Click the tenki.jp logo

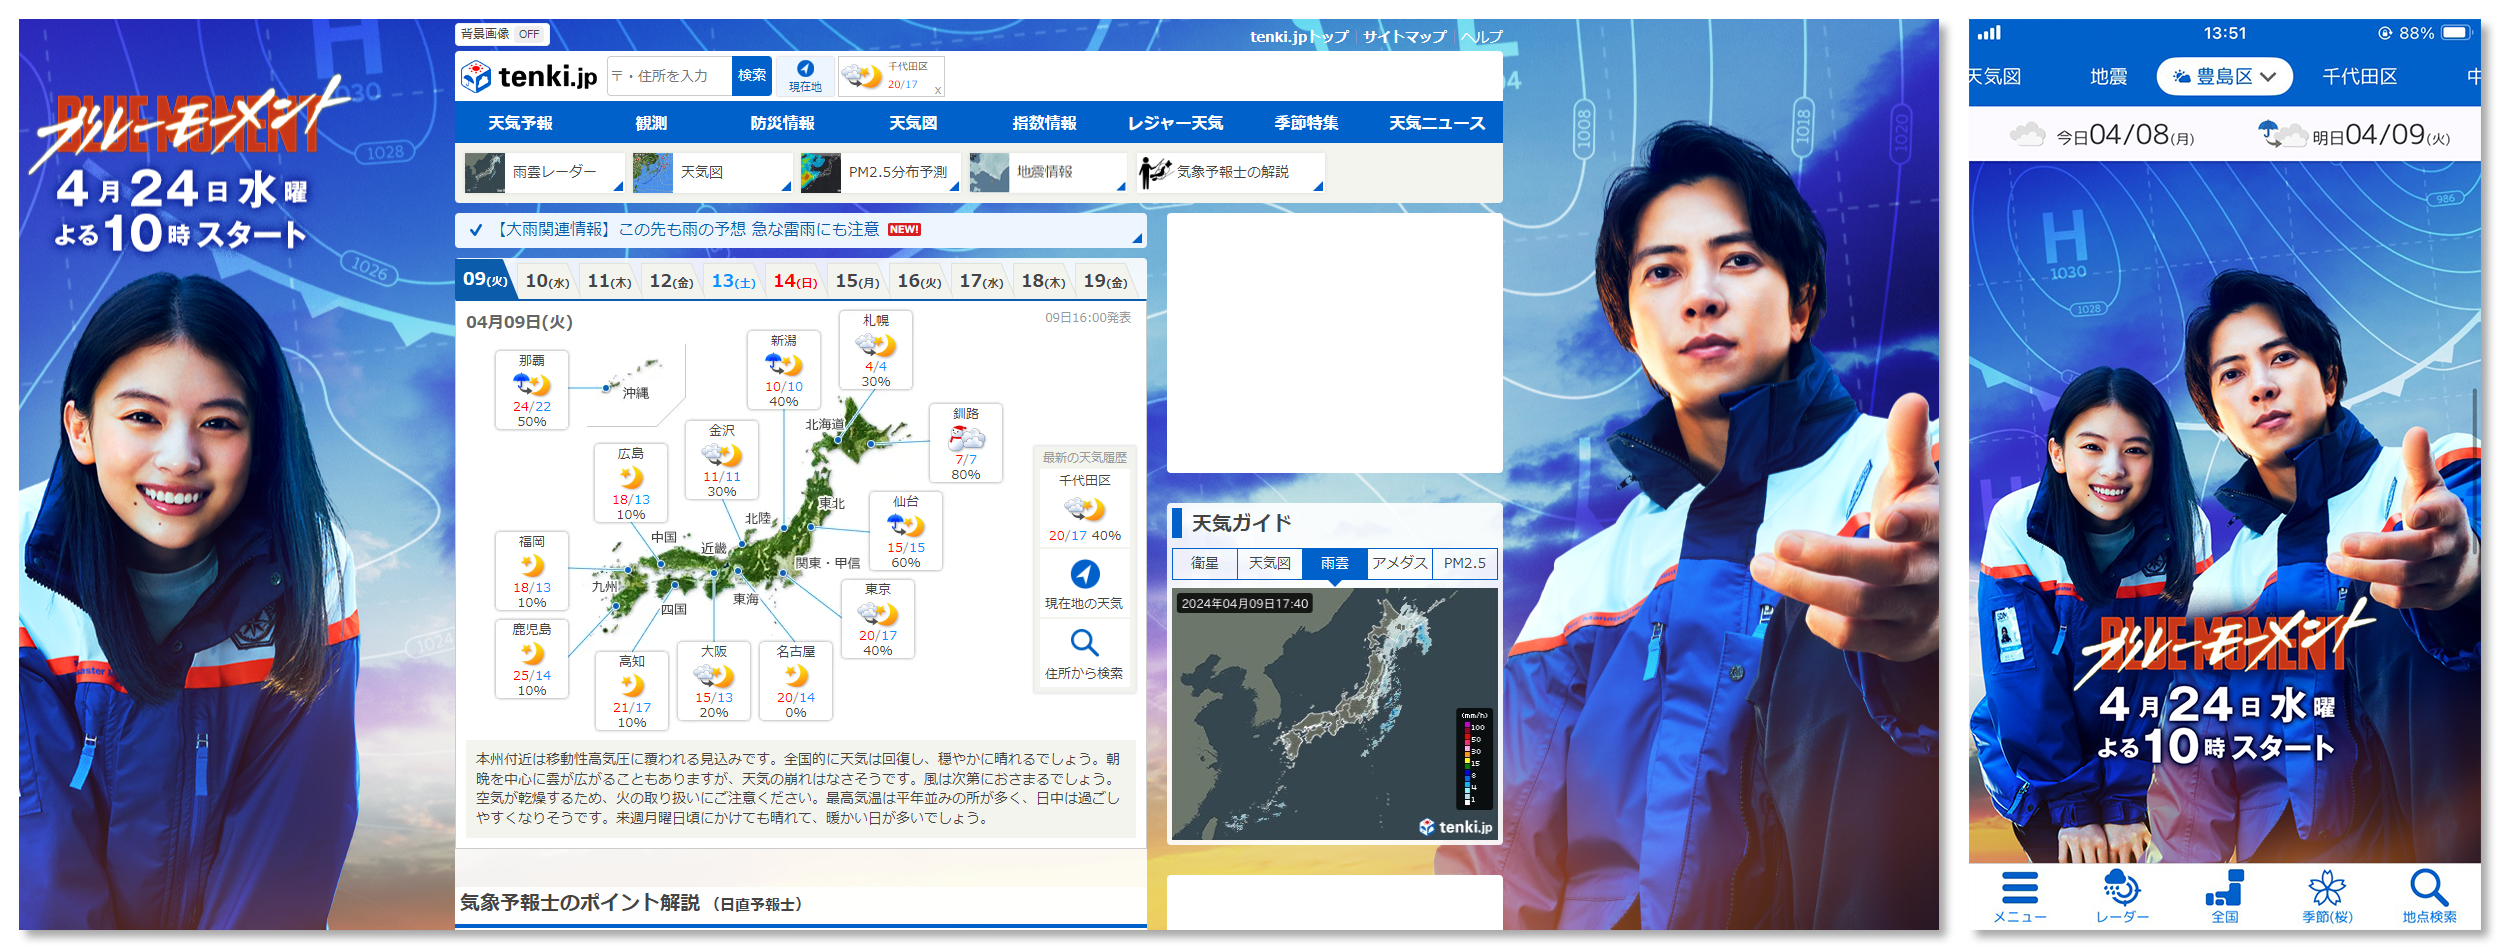(529, 76)
